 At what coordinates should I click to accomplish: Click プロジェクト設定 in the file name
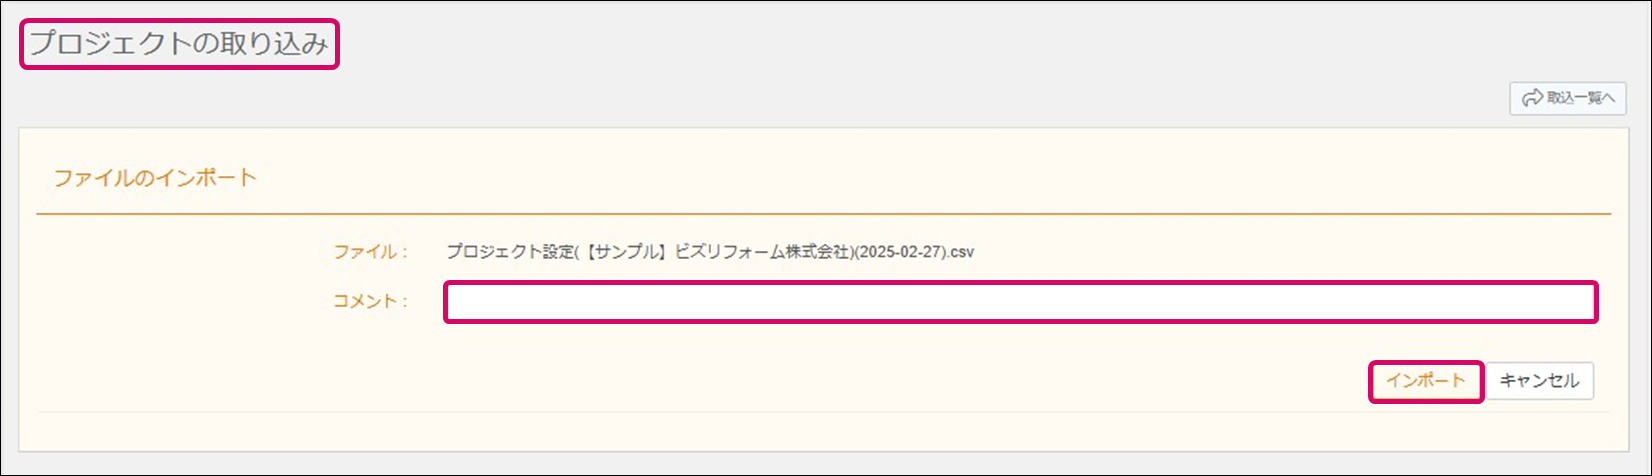point(510,252)
